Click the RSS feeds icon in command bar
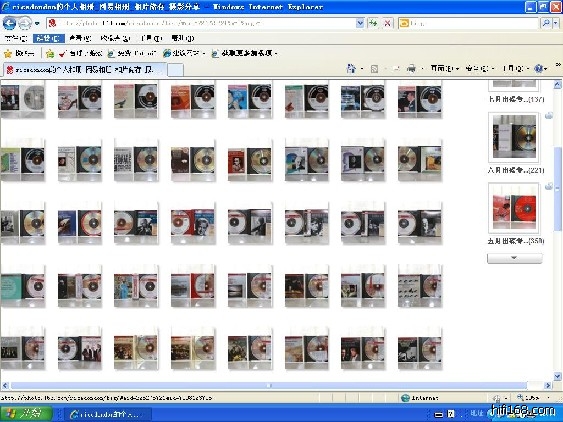This screenshot has height=422, width=563. [374, 69]
